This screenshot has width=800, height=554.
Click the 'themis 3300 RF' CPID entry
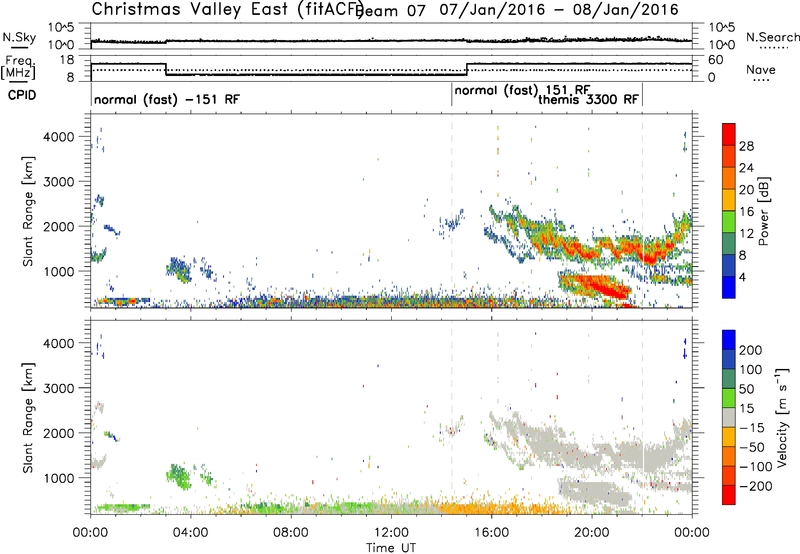point(588,99)
